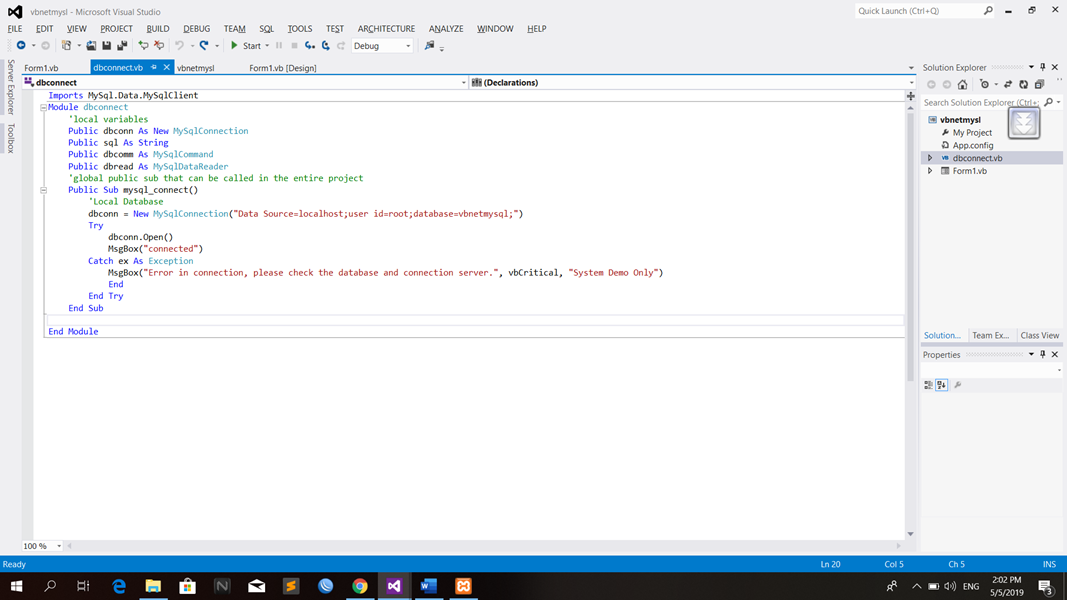The height and width of the screenshot is (600, 1067).
Task: Toggle auto-hide pin on Properties panel
Action: [1043, 354]
